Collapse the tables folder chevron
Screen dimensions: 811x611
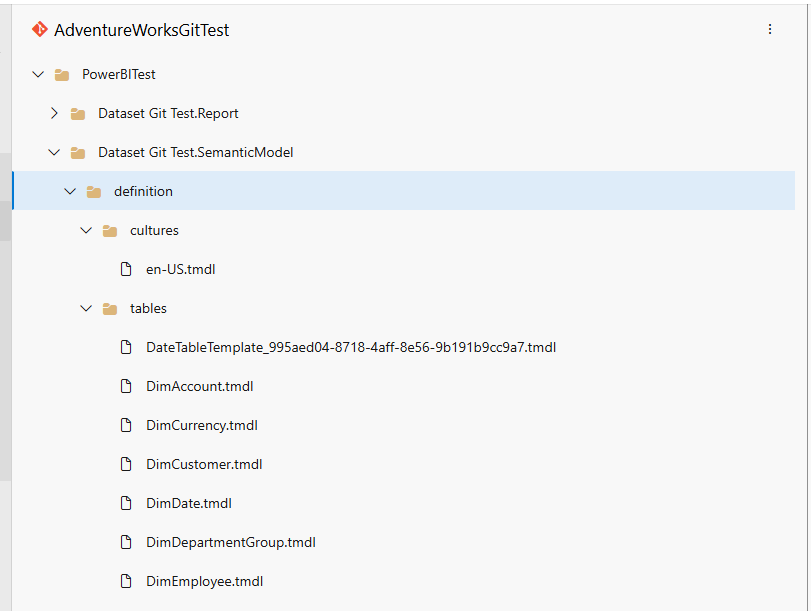pos(86,308)
